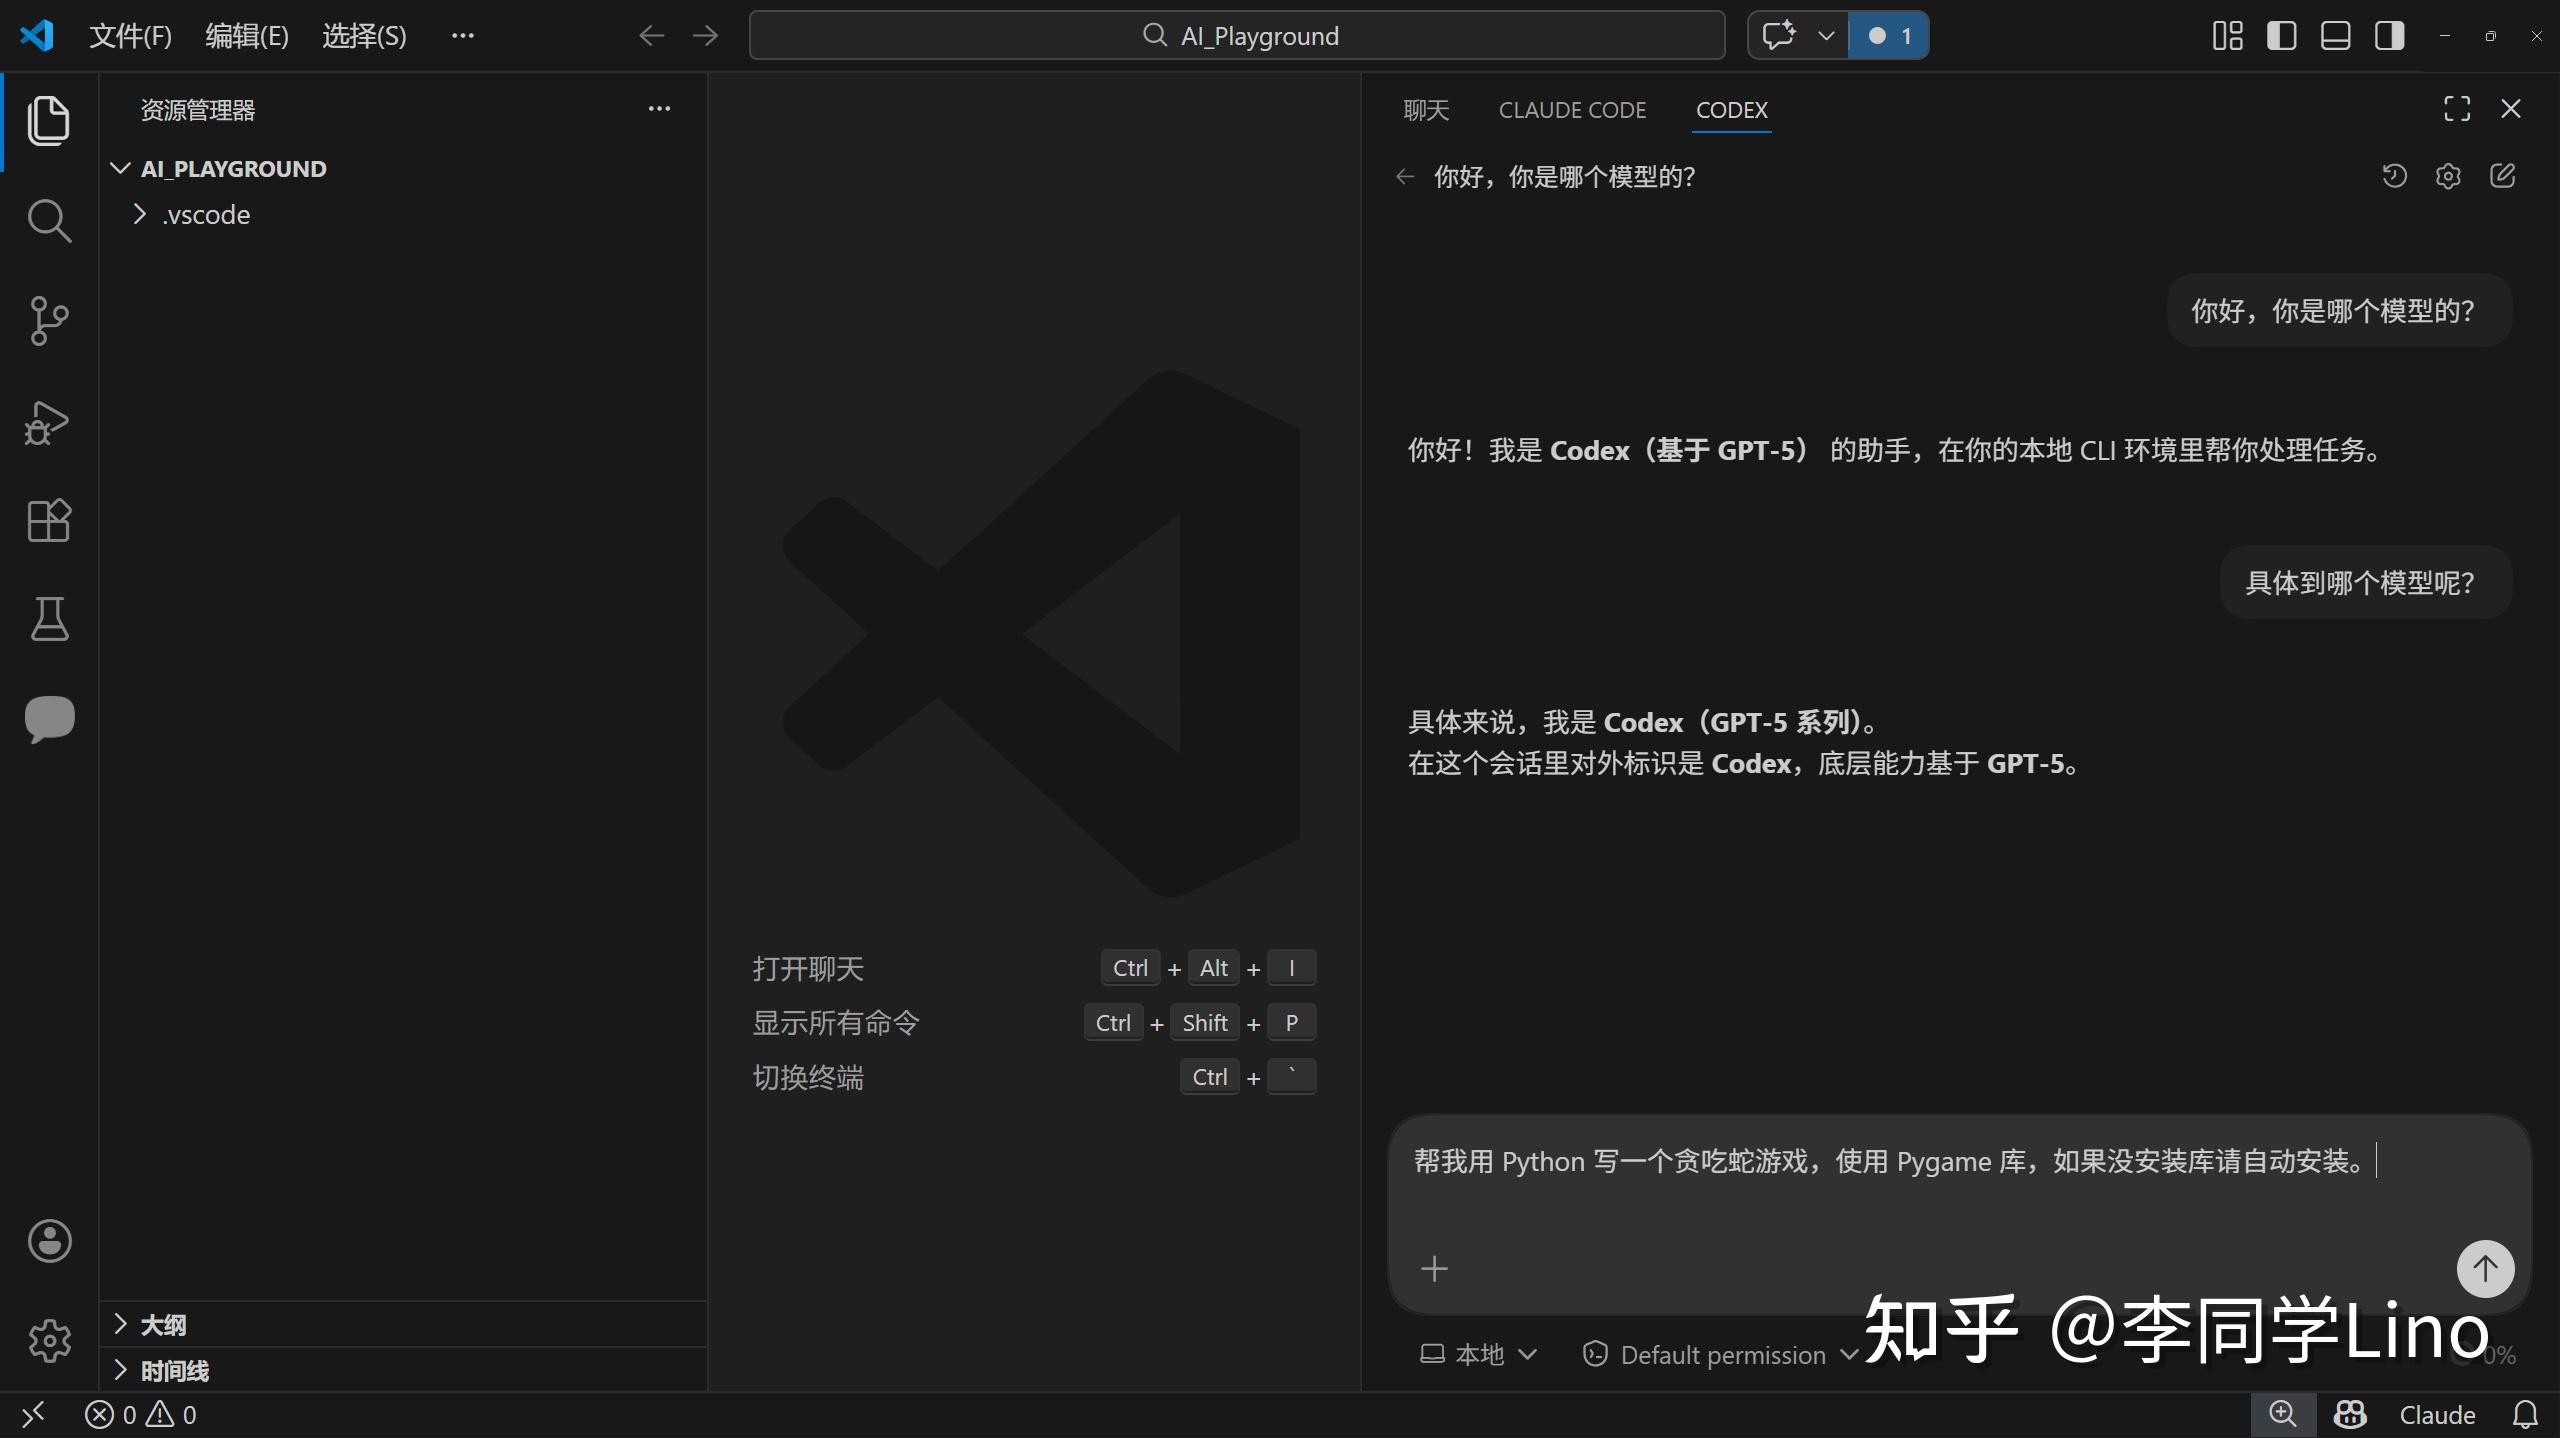Send the Codex message with arrow button

click(2485, 1268)
